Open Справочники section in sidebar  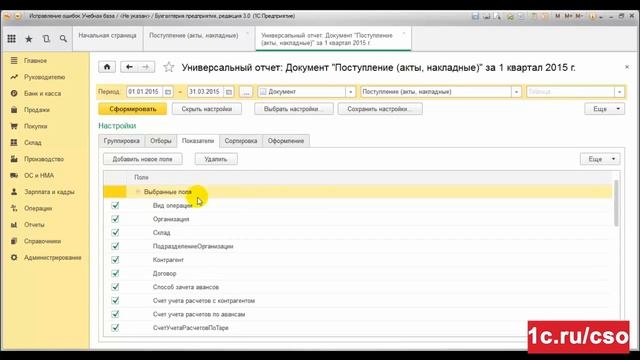42,241
